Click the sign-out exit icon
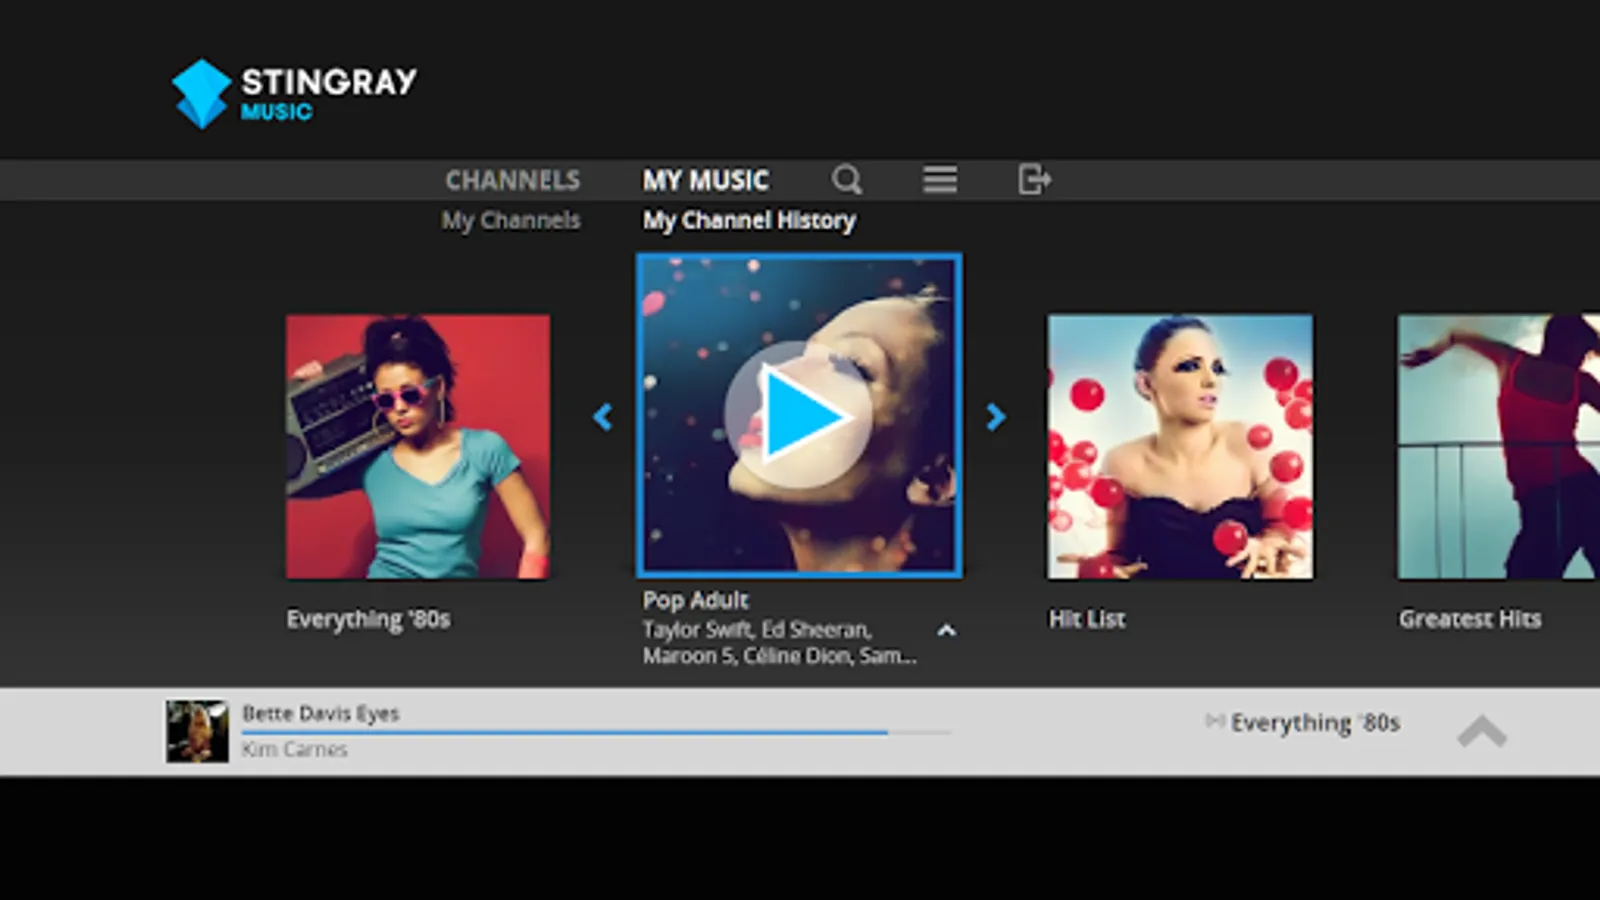 tap(1034, 180)
